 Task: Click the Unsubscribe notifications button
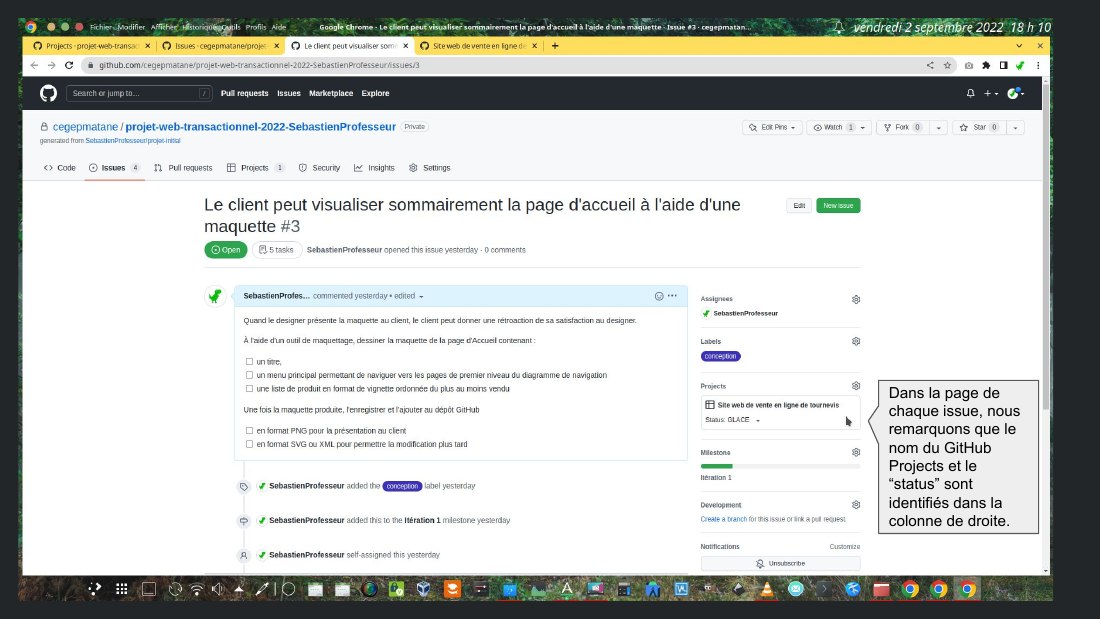(x=780, y=564)
